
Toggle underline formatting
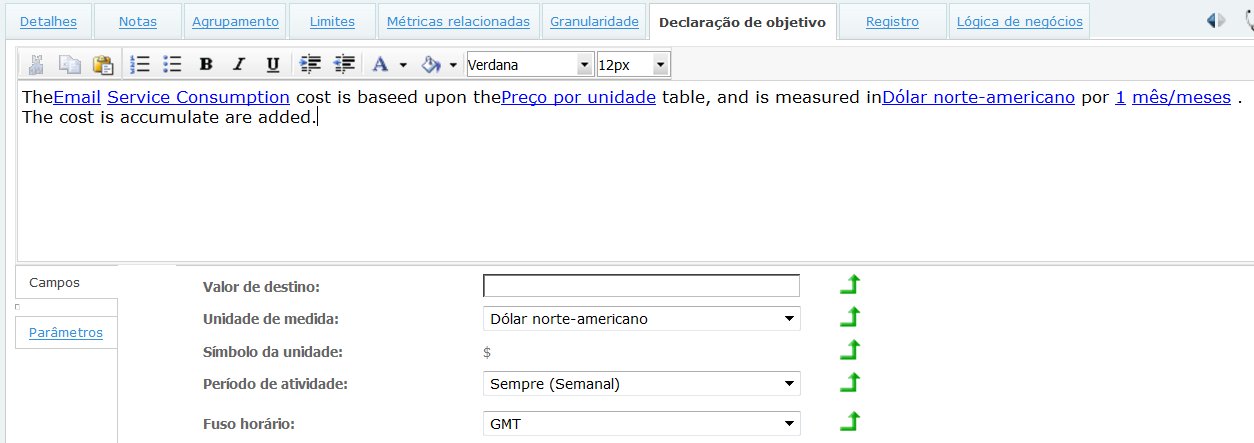click(x=273, y=65)
